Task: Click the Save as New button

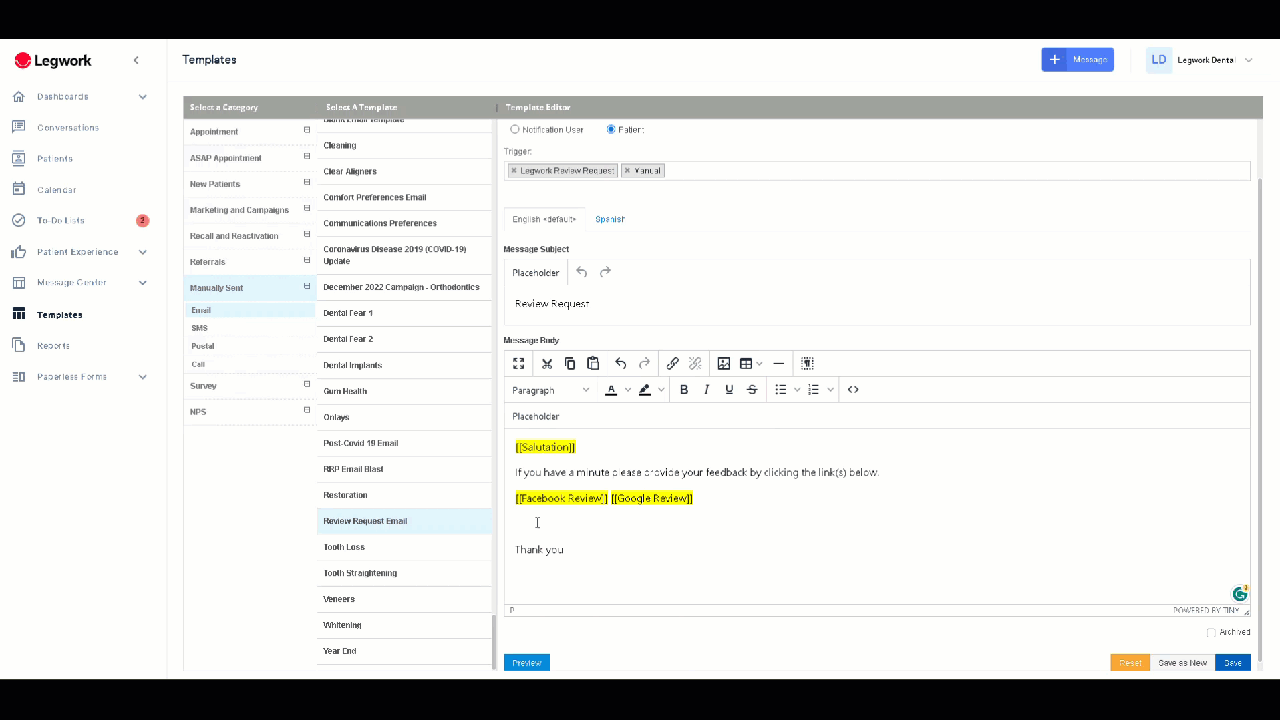Action: coord(1182,663)
